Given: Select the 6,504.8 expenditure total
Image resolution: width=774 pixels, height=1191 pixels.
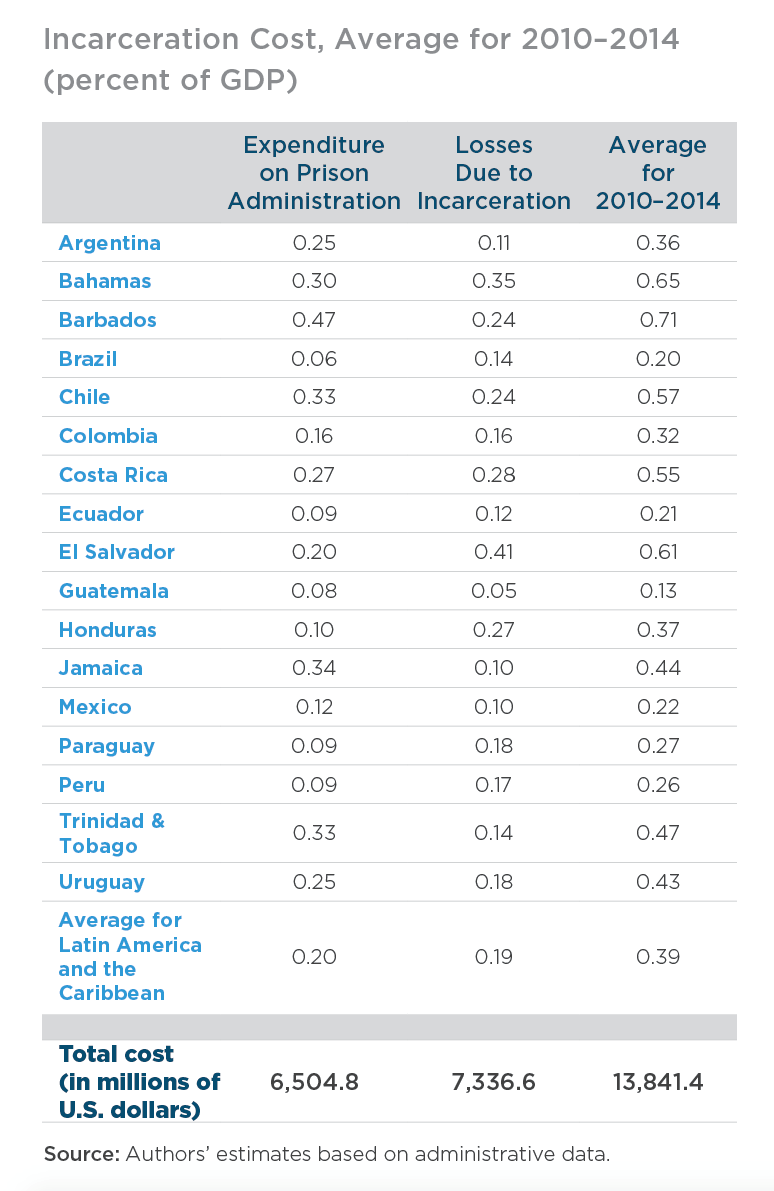Looking at the screenshot, I should (314, 1082).
